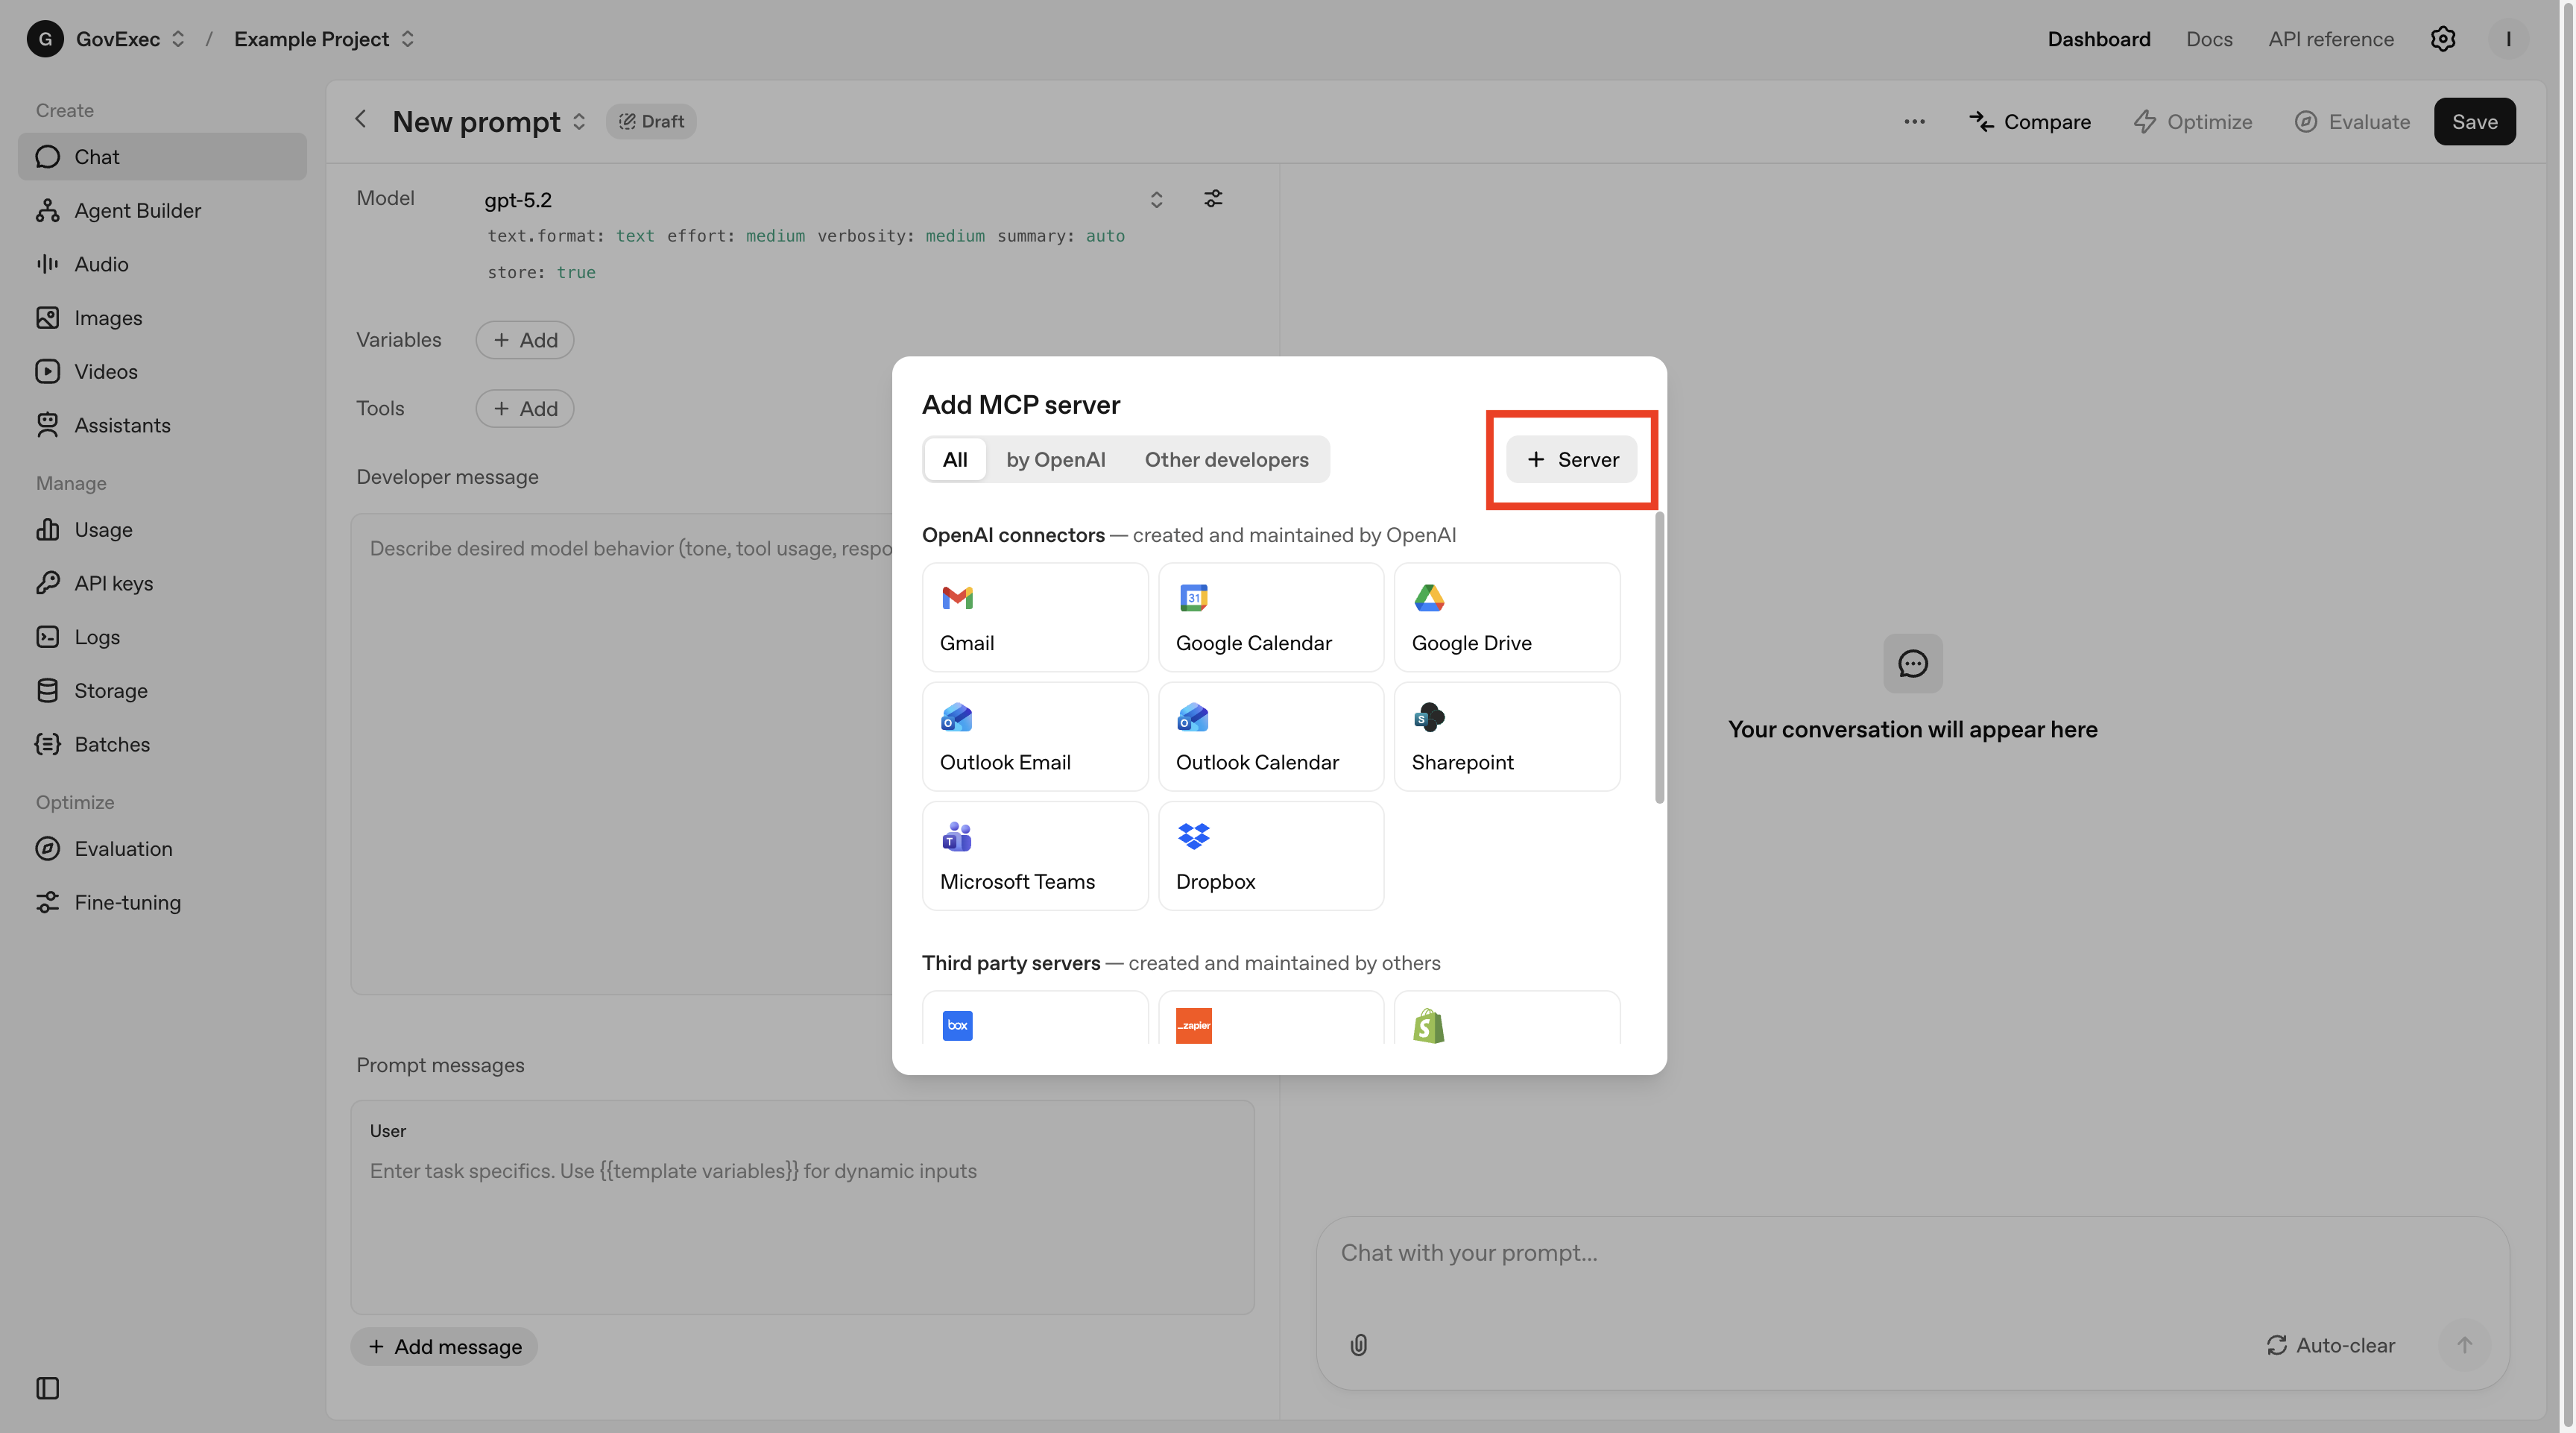Open model settings sliders icon

click(1213, 199)
